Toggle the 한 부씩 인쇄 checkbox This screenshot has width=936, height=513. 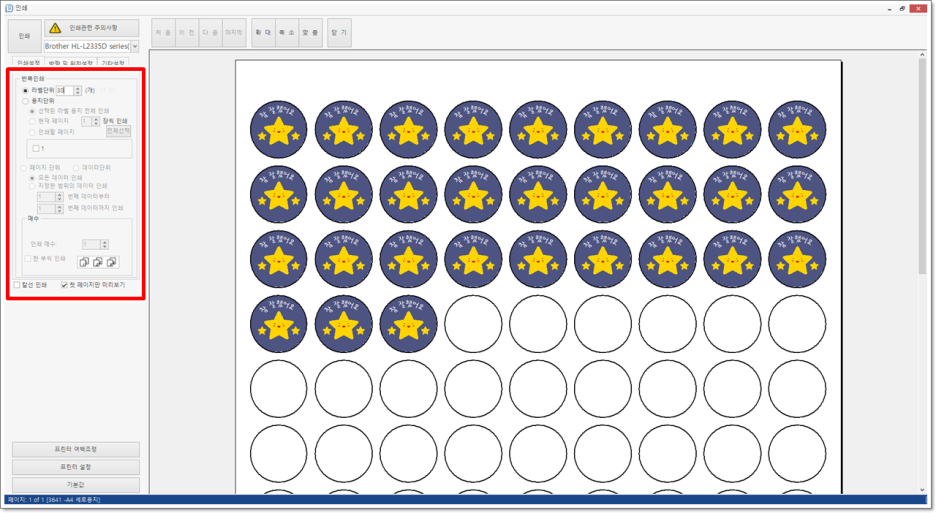28,259
